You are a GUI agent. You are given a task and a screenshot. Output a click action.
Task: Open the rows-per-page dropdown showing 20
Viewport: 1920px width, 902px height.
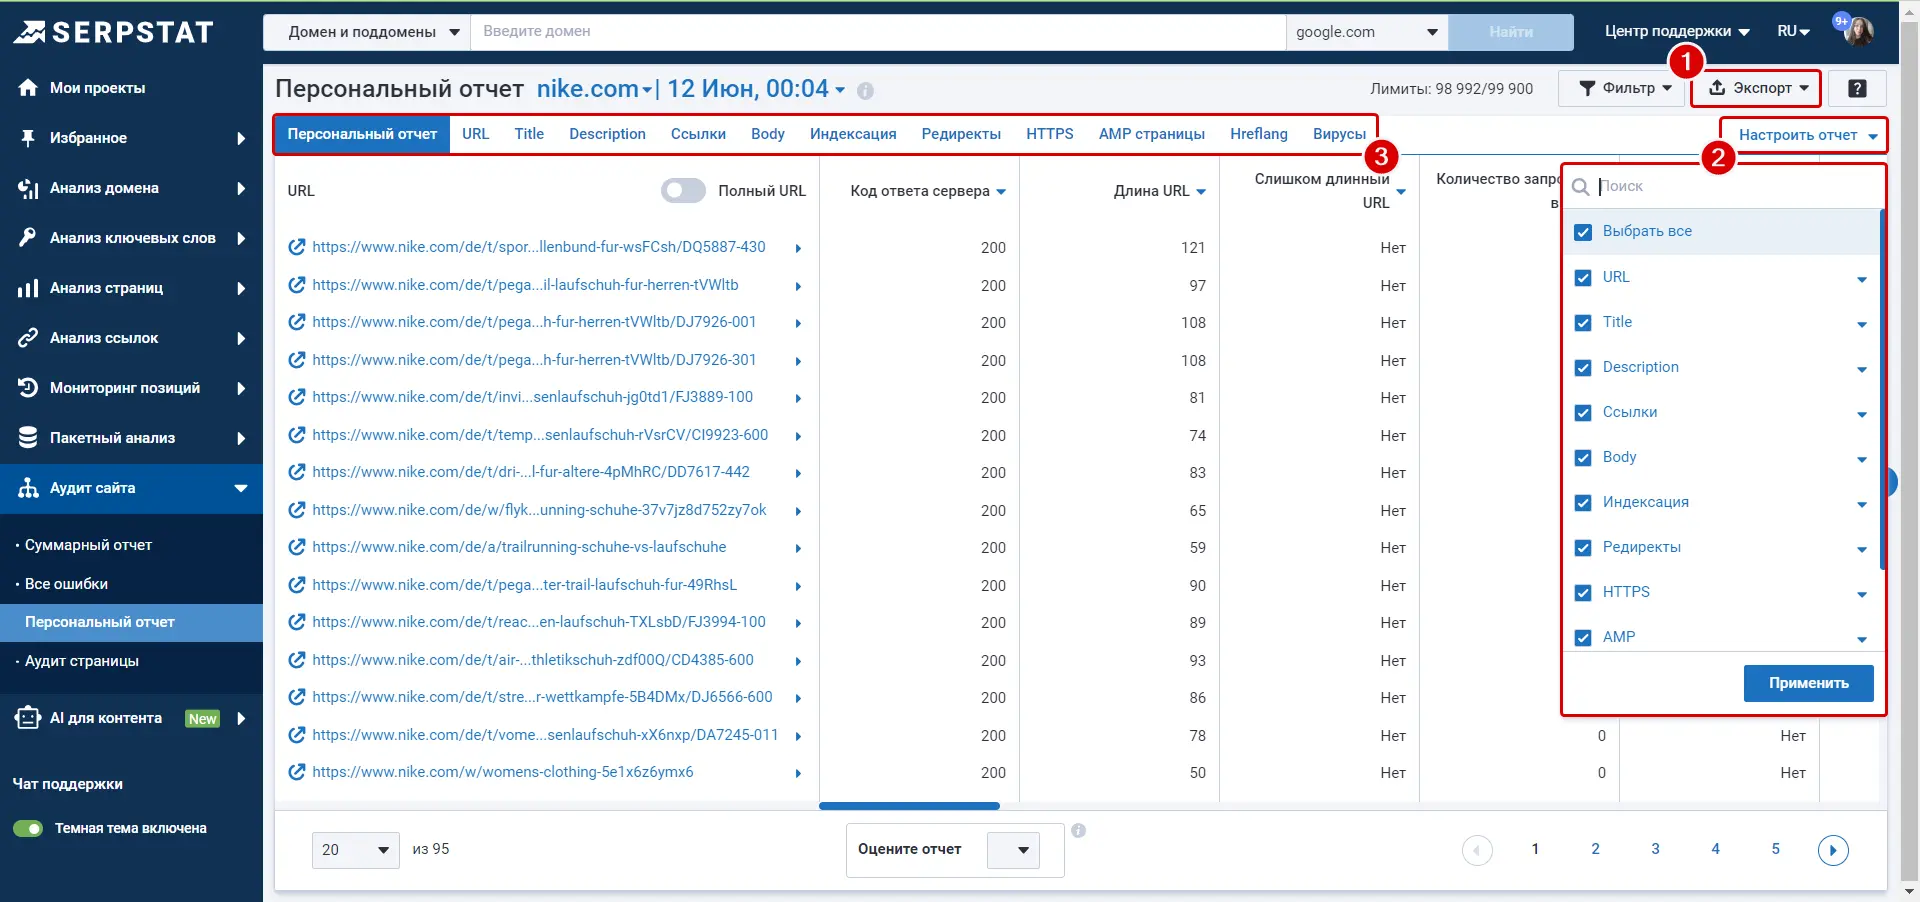point(355,850)
